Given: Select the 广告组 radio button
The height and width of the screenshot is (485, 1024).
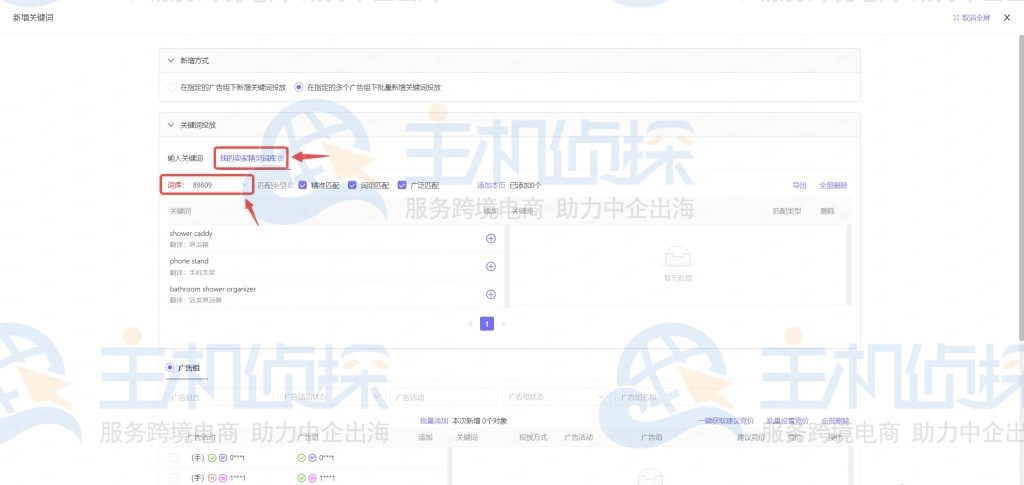Looking at the screenshot, I should pyautogui.click(x=170, y=368).
